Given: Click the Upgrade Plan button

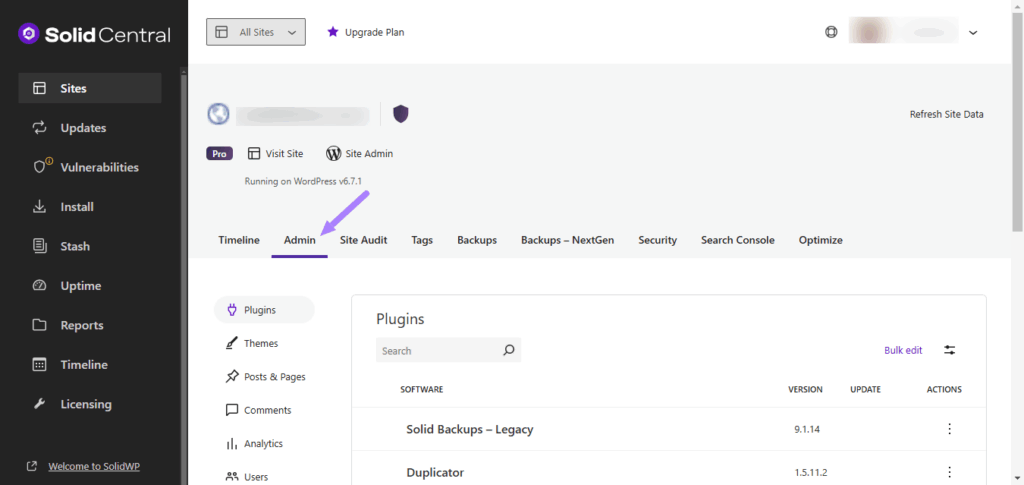Looking at the screenshot, I should pyautogui.click(x=365, y=32).
